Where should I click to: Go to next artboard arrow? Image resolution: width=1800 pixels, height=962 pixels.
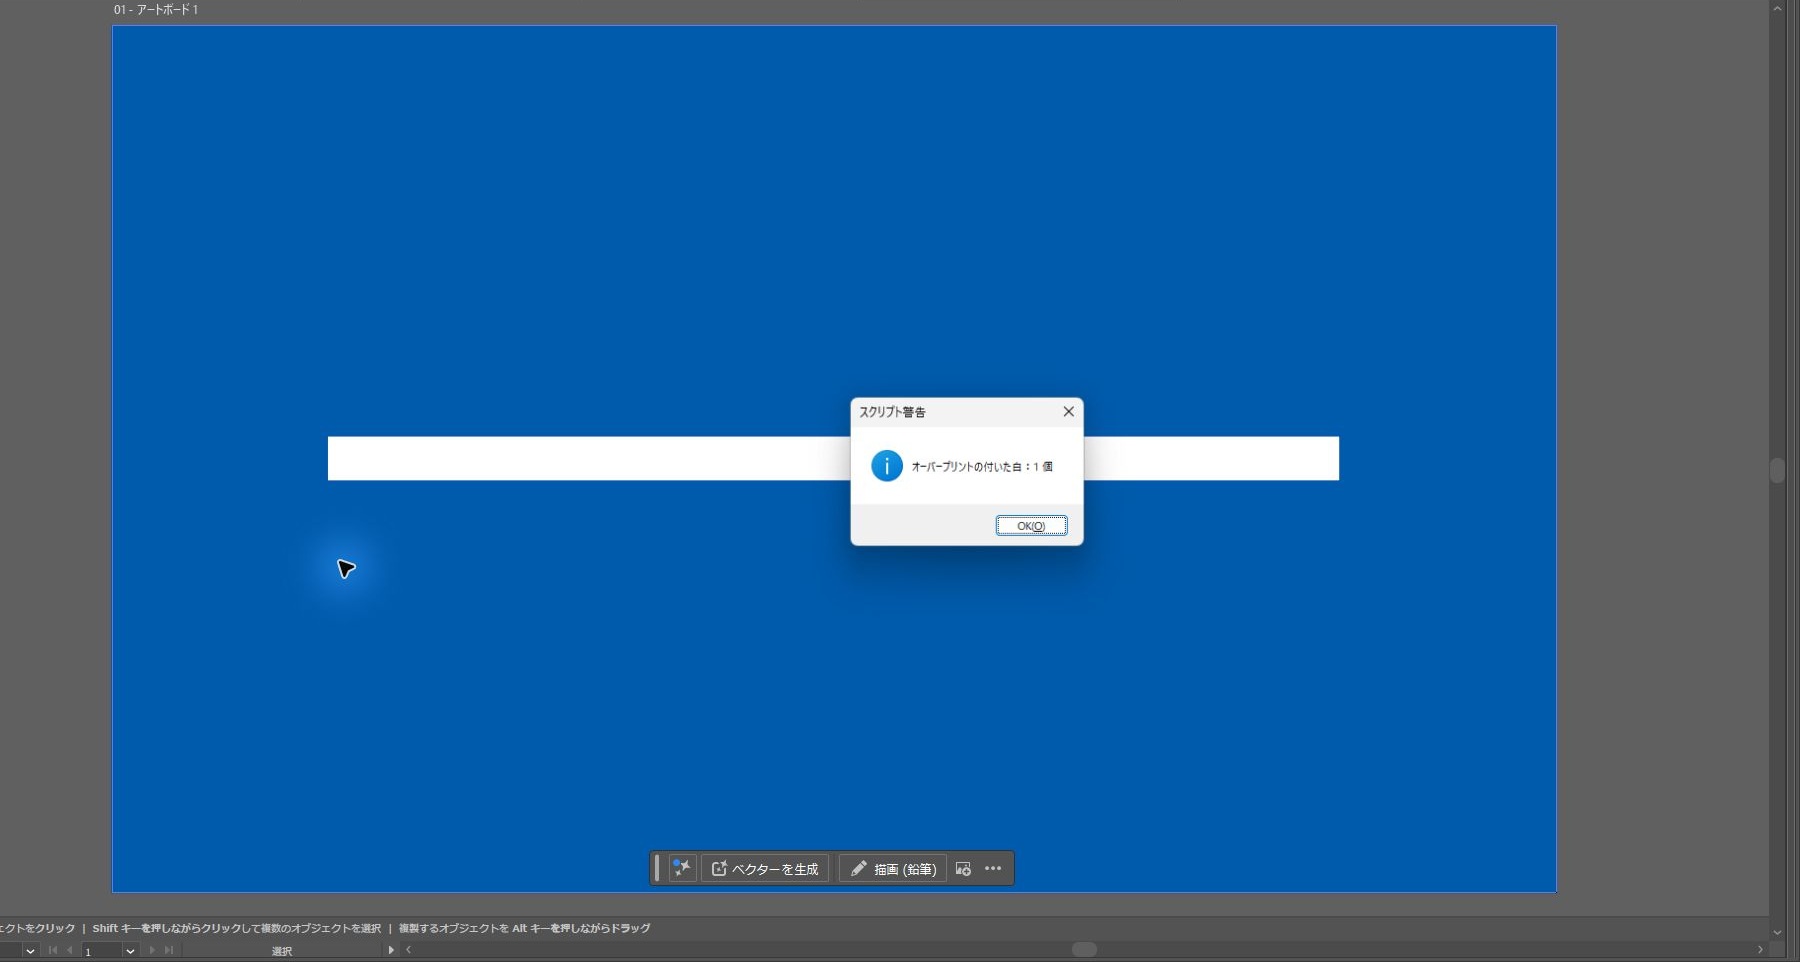[152, 951]
